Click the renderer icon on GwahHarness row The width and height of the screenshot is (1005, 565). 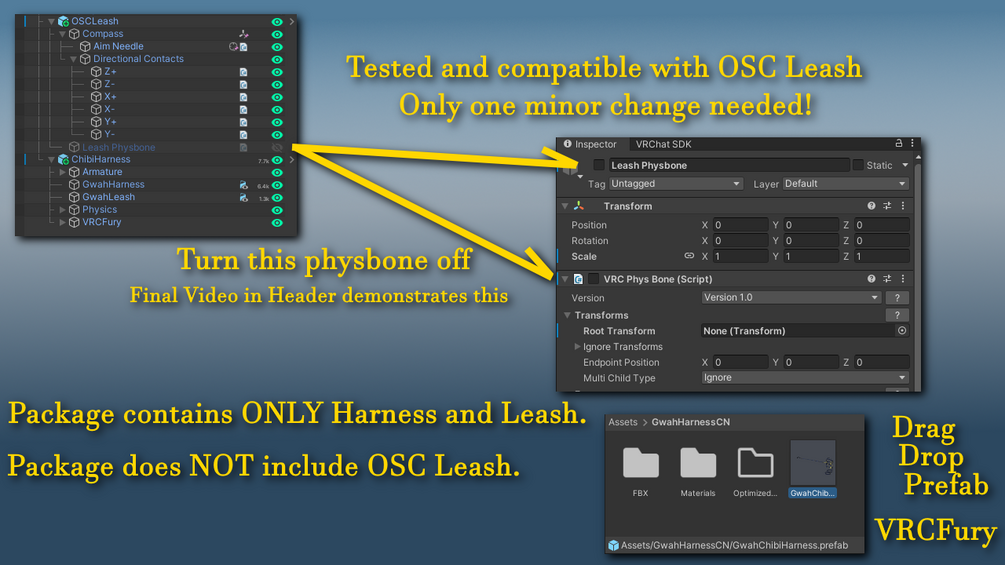click(x=244, y=185)
